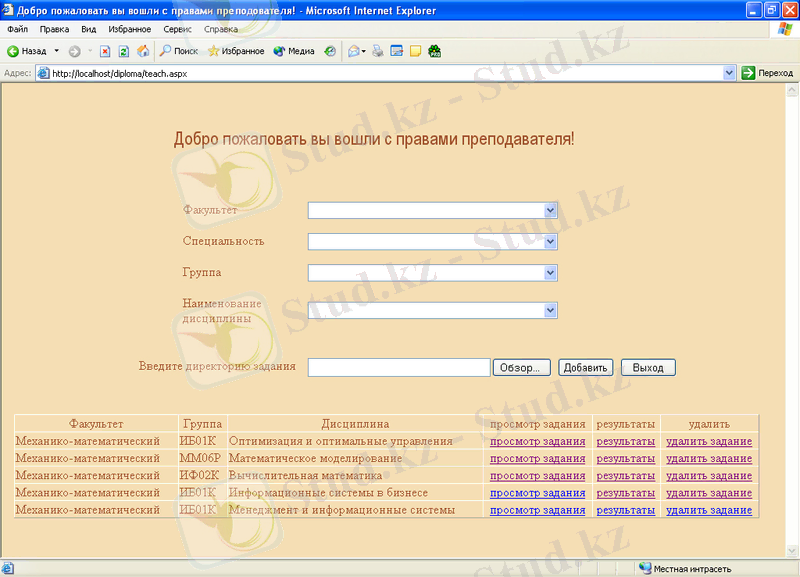The height and width of the screenshot is (577, 800).
Task: Click удалить задание for Оптимизация row
Action: pyautogui.click(x=709, y=441)
